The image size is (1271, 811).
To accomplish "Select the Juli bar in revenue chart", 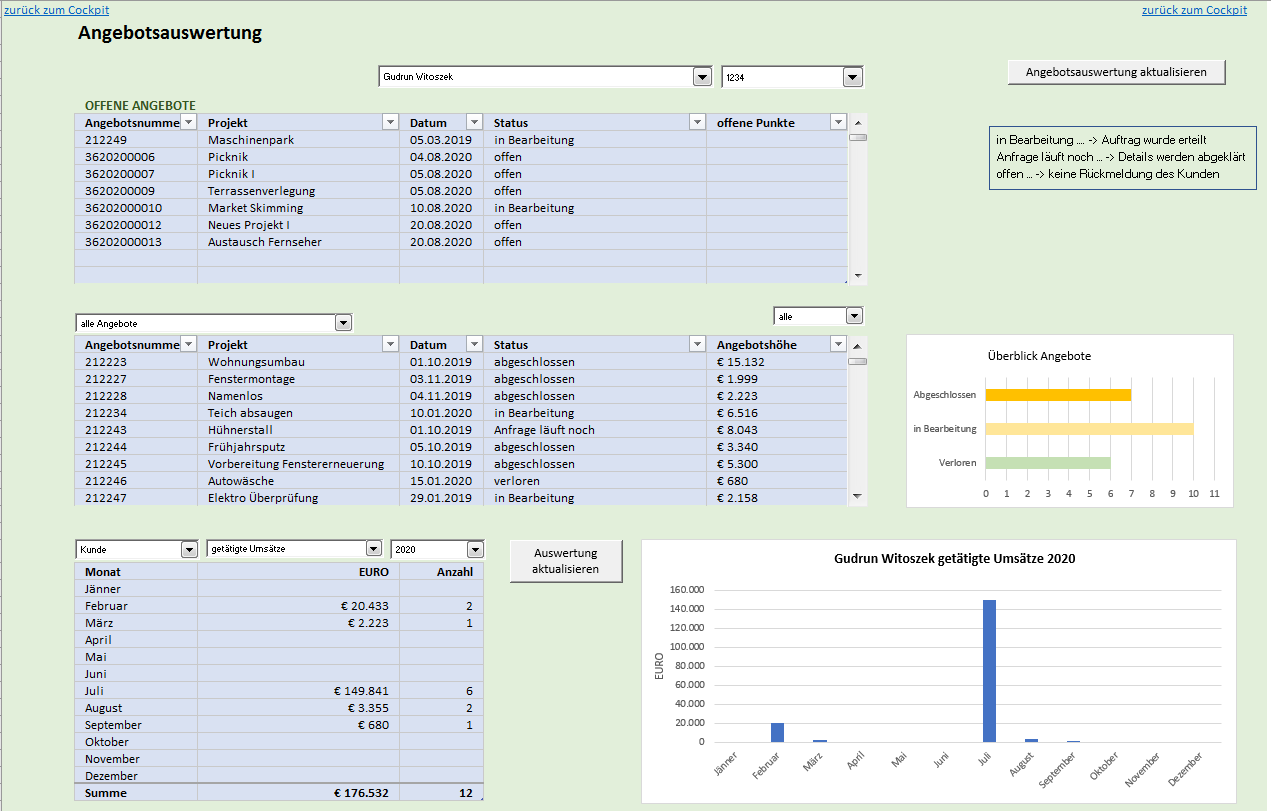I will click(989, 670).
